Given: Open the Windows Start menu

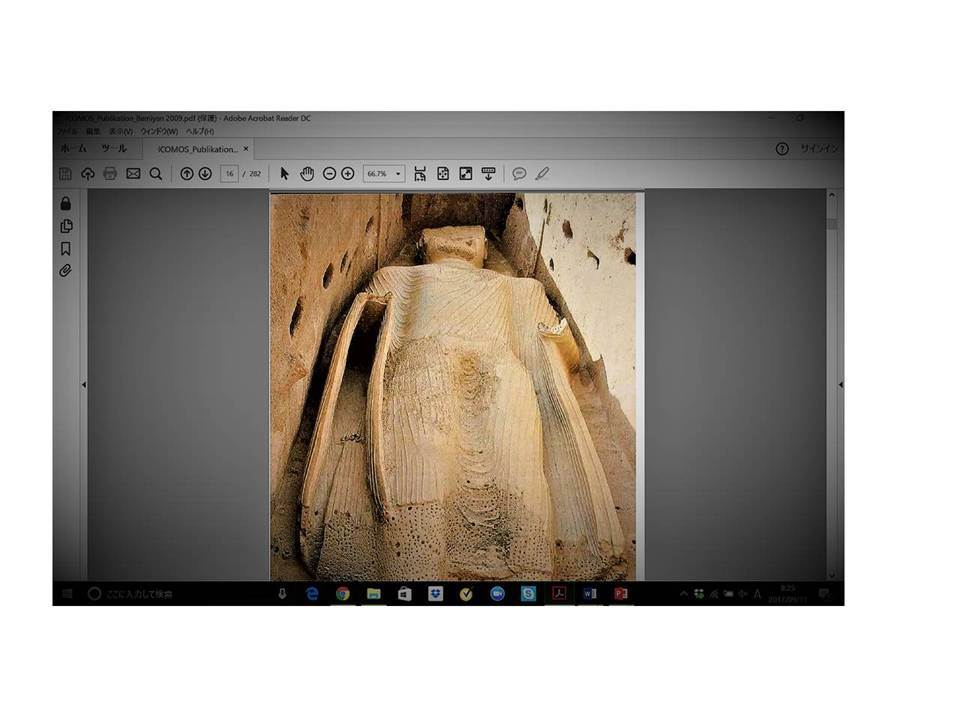Looking at the screenshot, I should tap(67, 593).
